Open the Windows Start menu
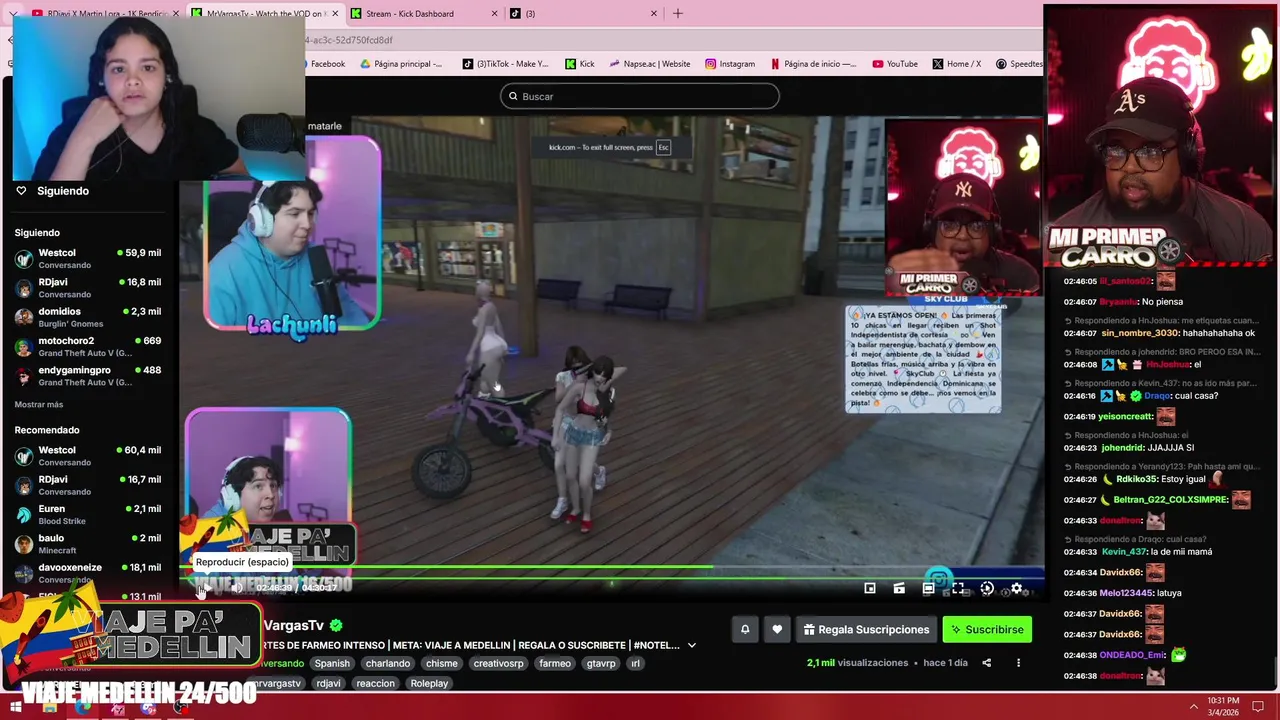 [x=15, y=707]
